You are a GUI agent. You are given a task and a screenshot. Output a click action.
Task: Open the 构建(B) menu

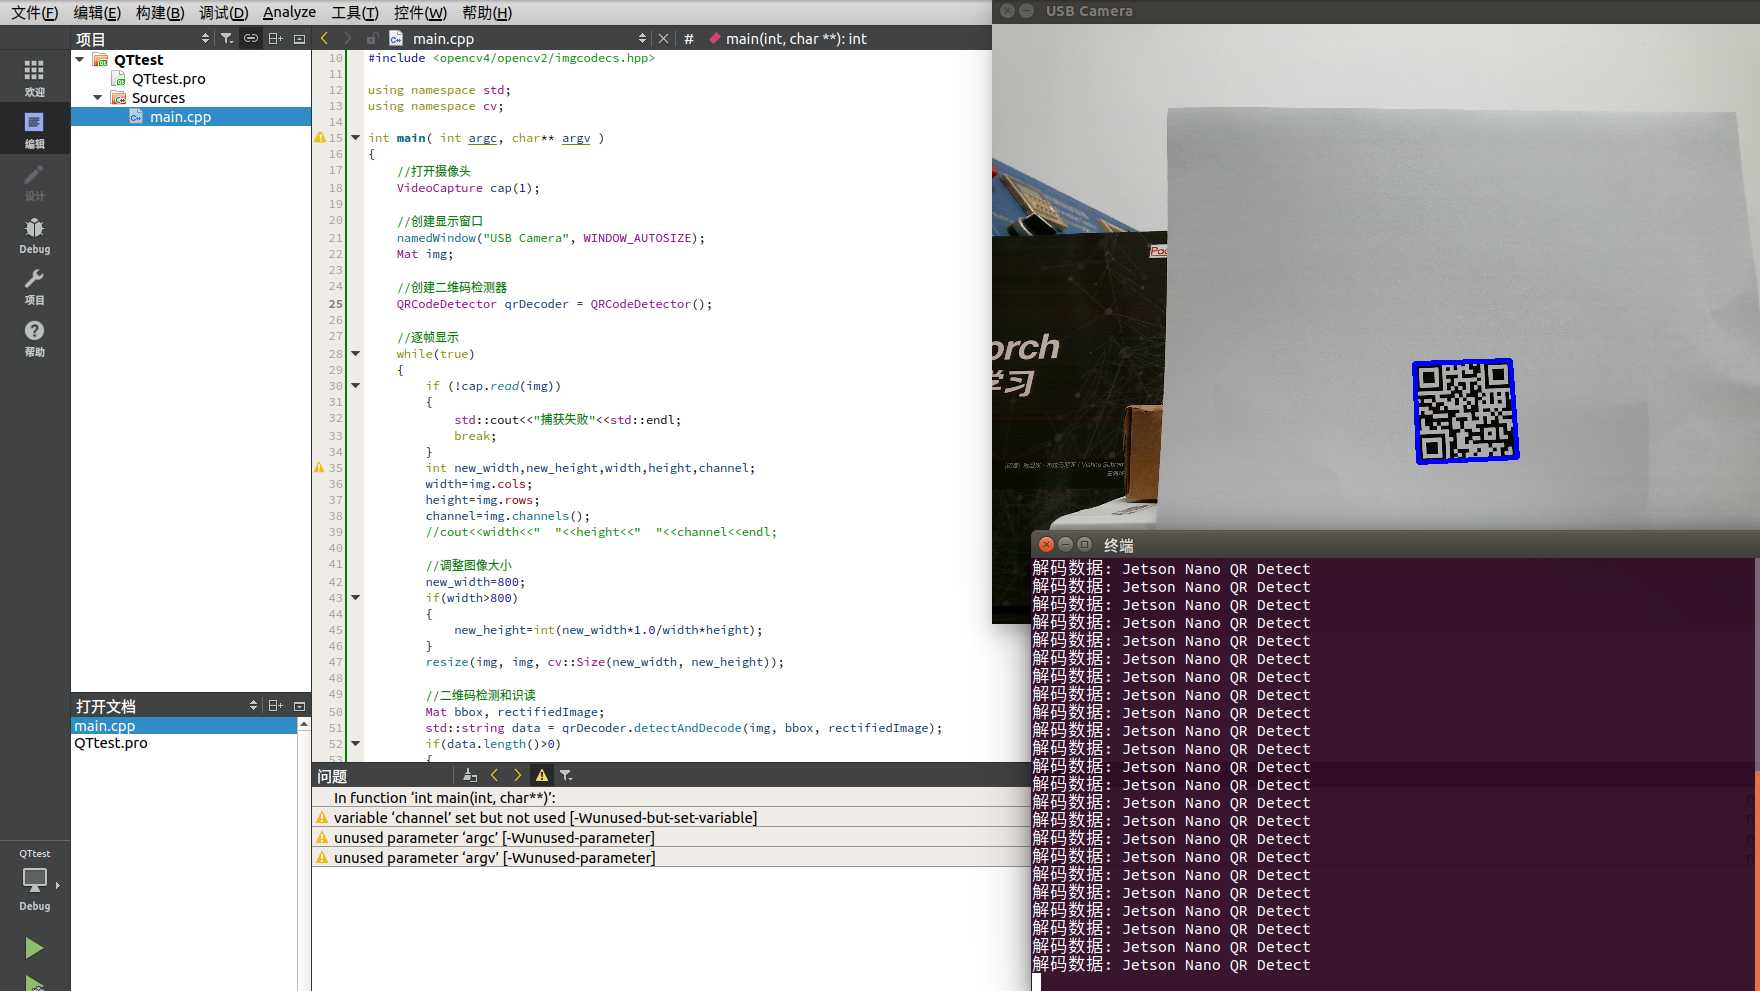[x=160, y=12]
